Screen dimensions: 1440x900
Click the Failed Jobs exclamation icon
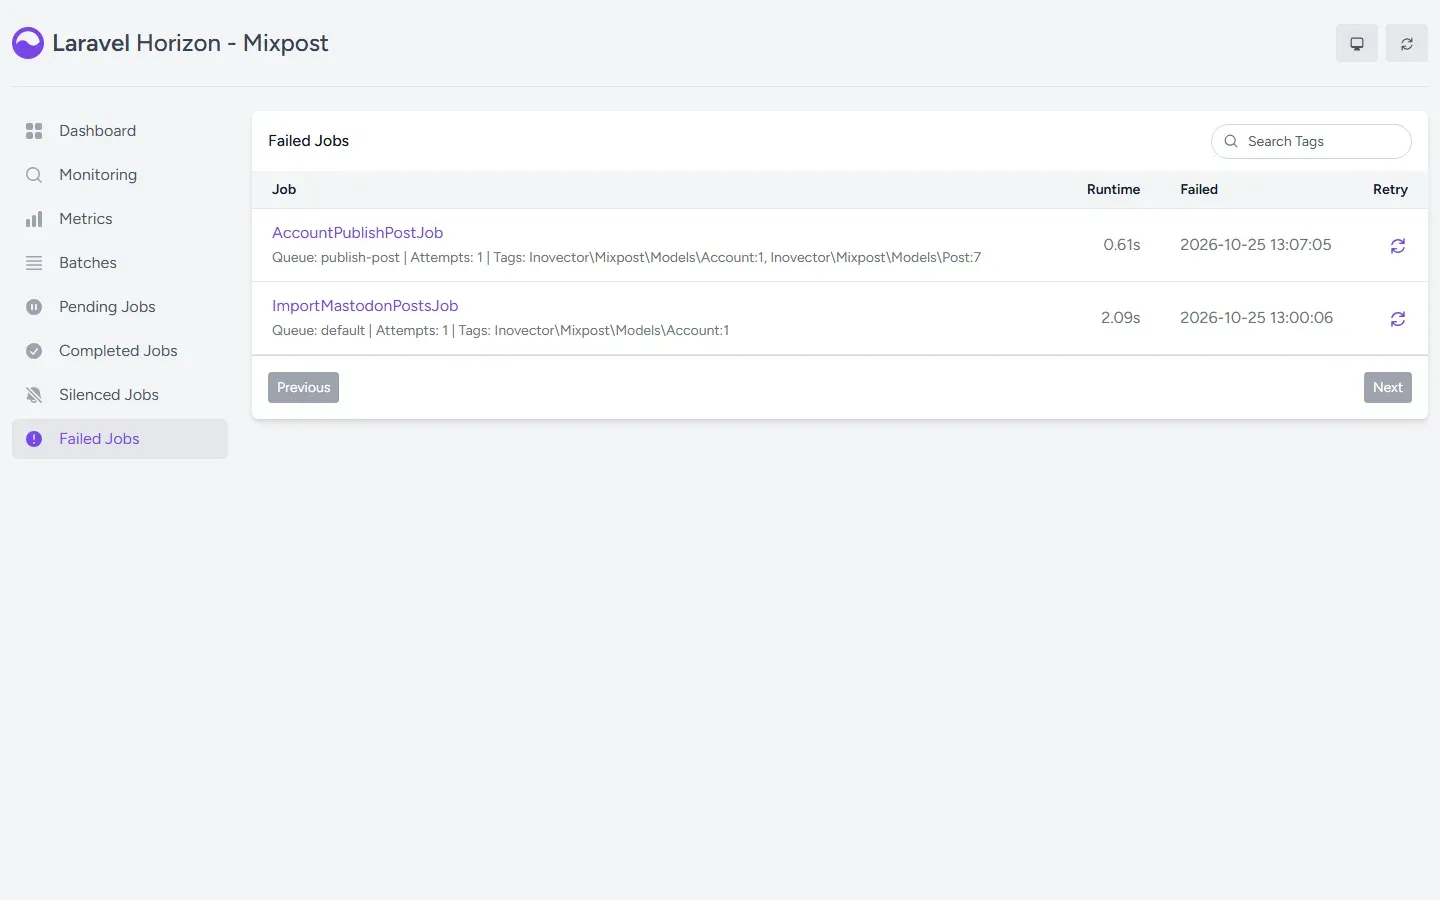coord(34,439)
